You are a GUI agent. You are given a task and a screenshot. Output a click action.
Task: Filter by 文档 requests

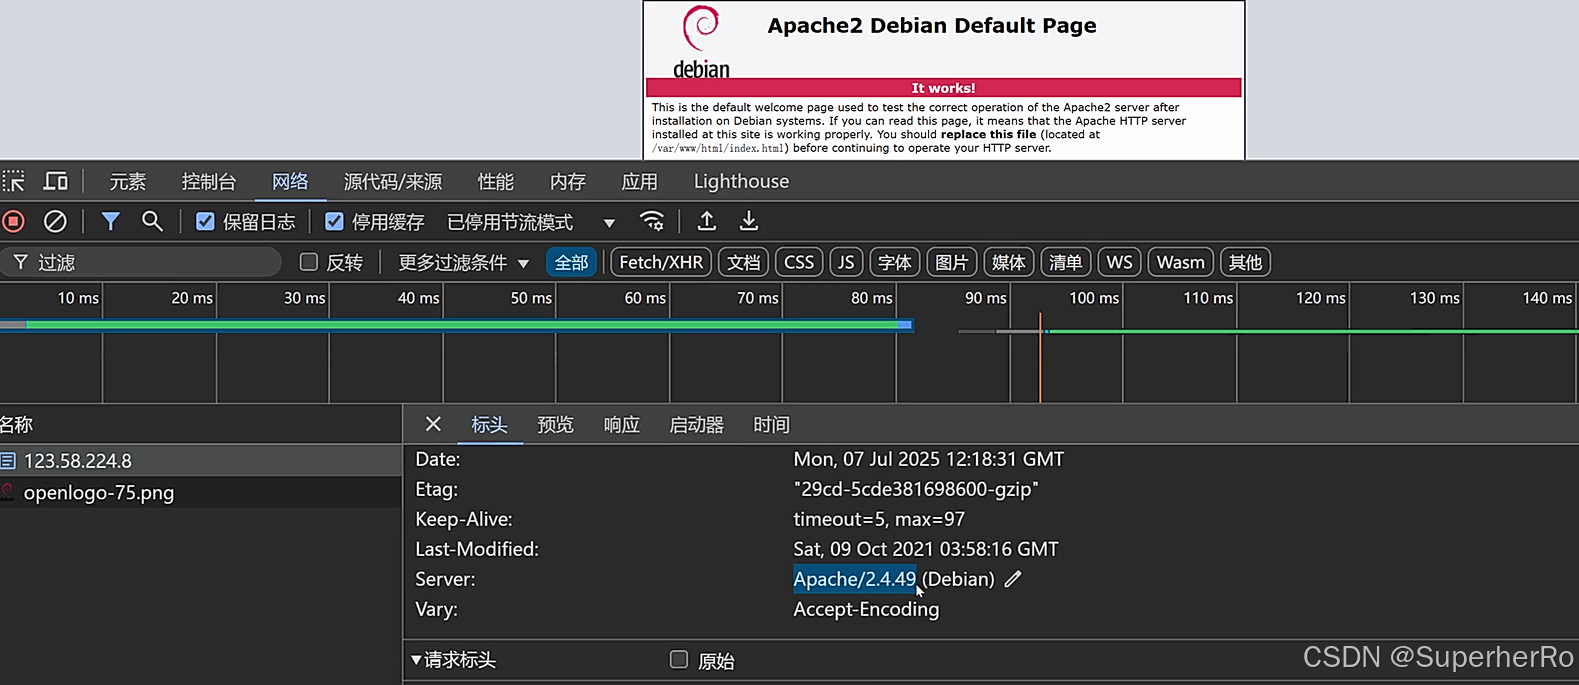coord(743,262)
